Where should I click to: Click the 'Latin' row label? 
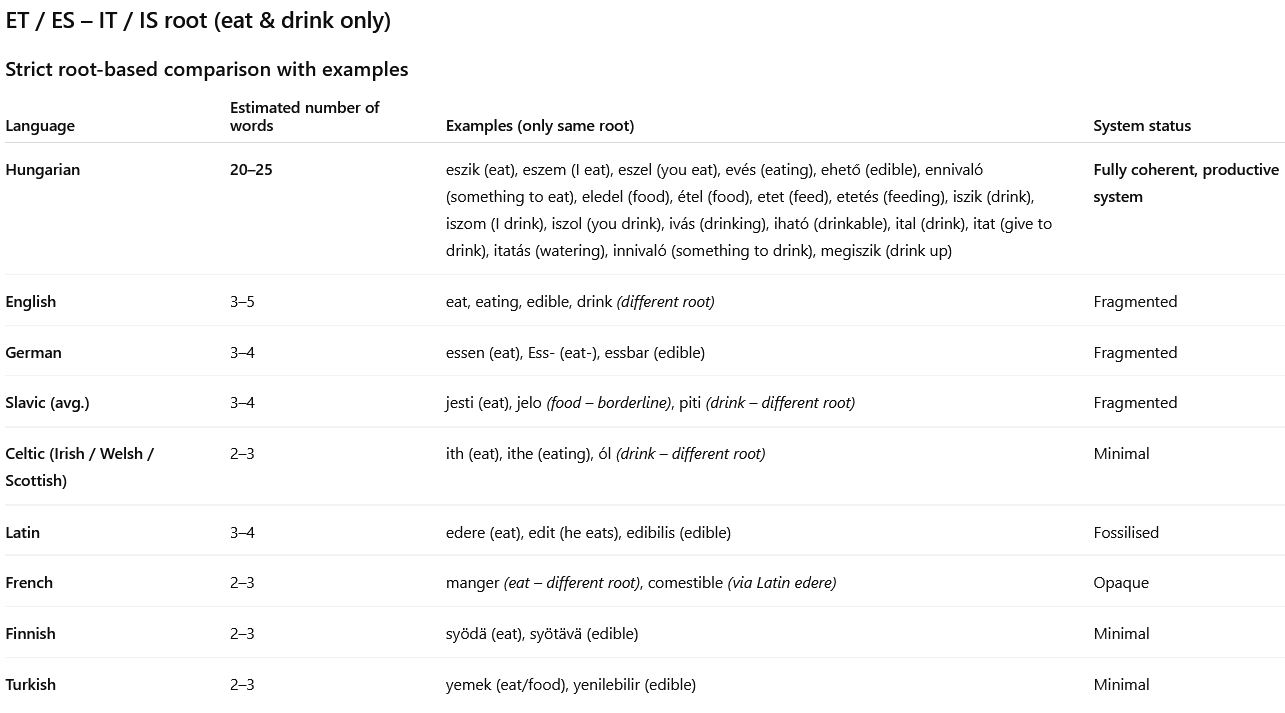pyautogui.click(x=23, y=533)
